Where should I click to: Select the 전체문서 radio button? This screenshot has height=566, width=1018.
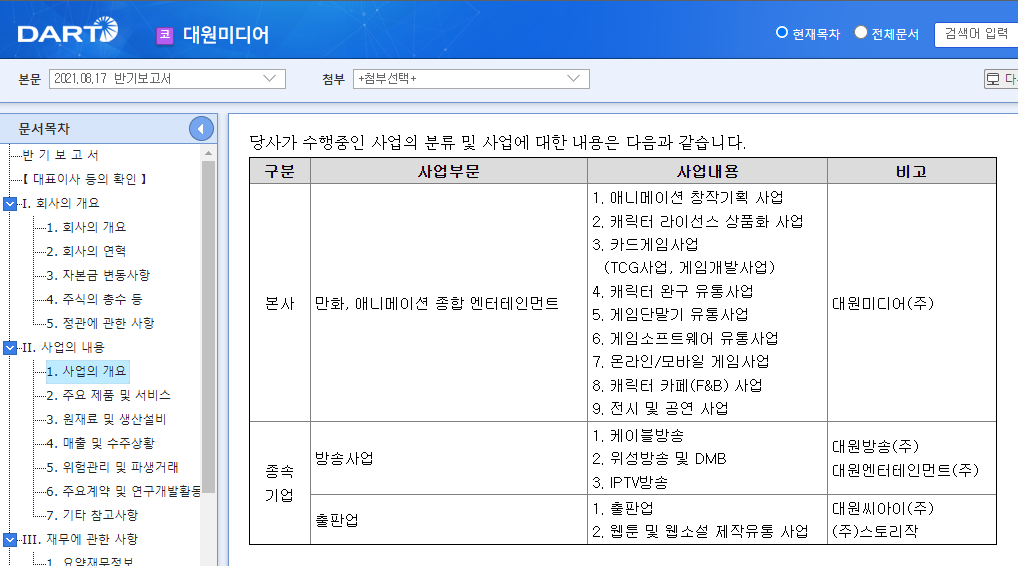860,32
